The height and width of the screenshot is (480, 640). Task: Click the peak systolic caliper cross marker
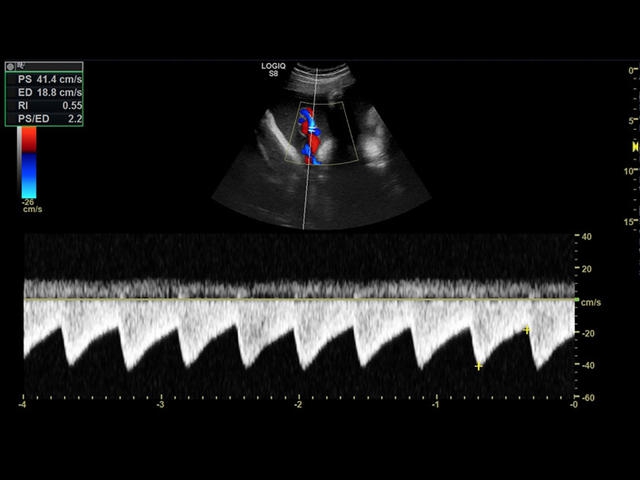tap(479, 366)
